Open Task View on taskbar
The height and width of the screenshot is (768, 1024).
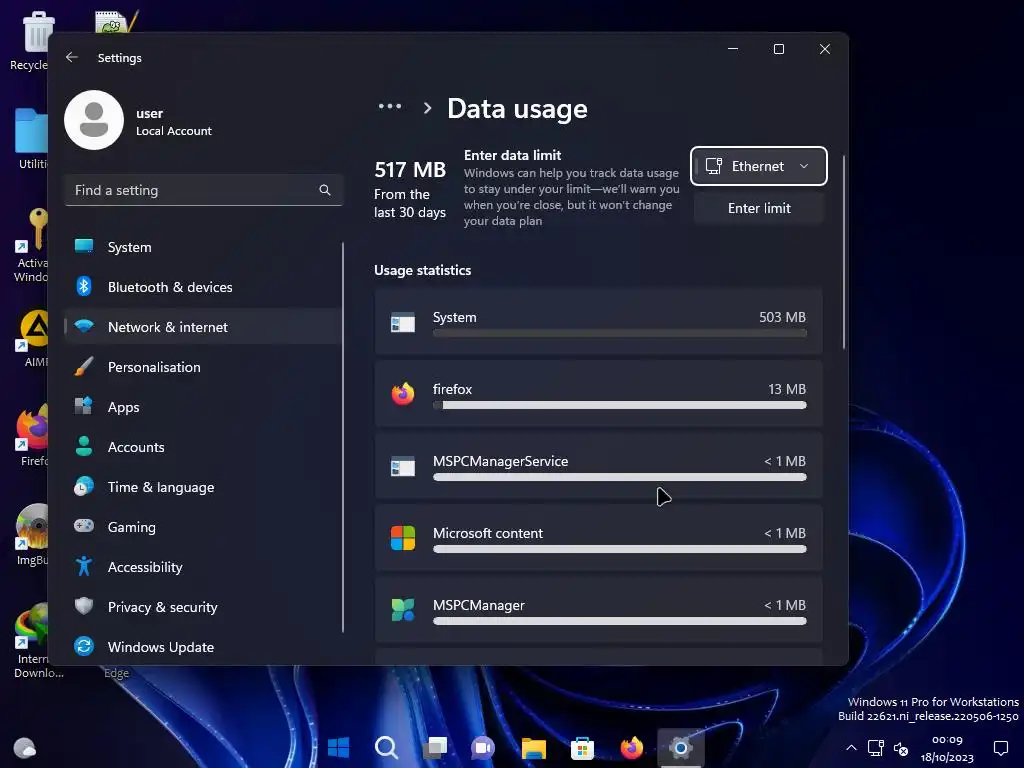click(435, 748)
